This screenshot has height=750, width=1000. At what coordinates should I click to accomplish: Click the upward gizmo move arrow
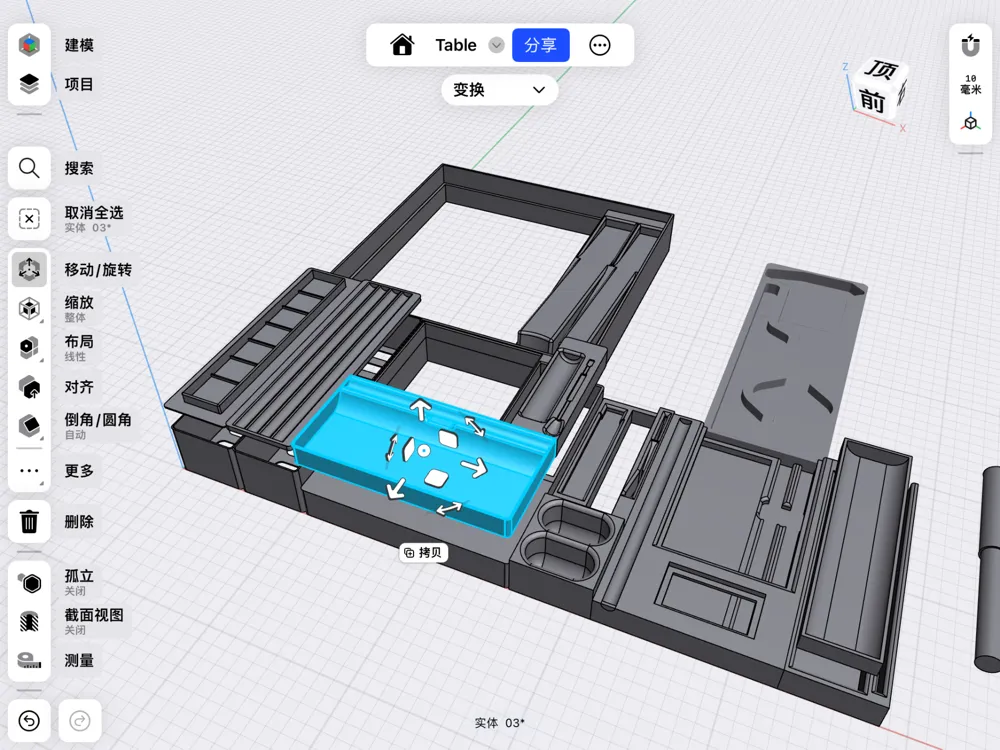point(420,408)
